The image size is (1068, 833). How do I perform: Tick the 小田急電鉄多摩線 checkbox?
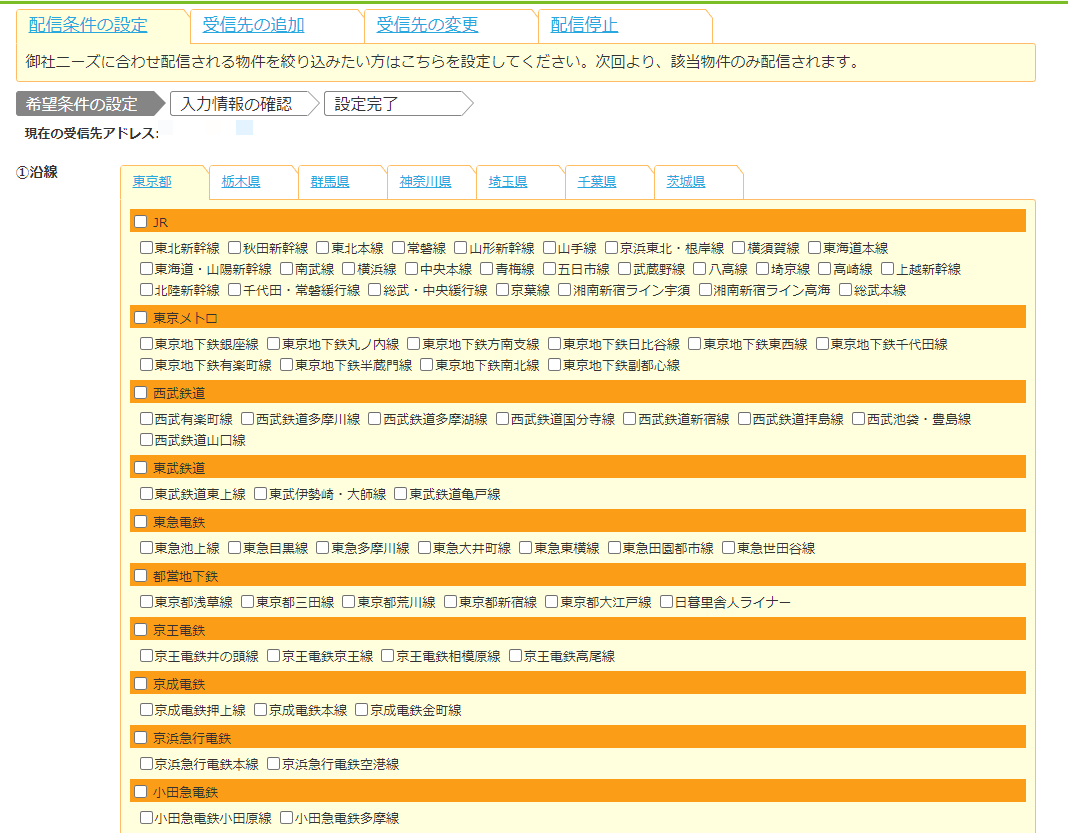tap(287, 817)
